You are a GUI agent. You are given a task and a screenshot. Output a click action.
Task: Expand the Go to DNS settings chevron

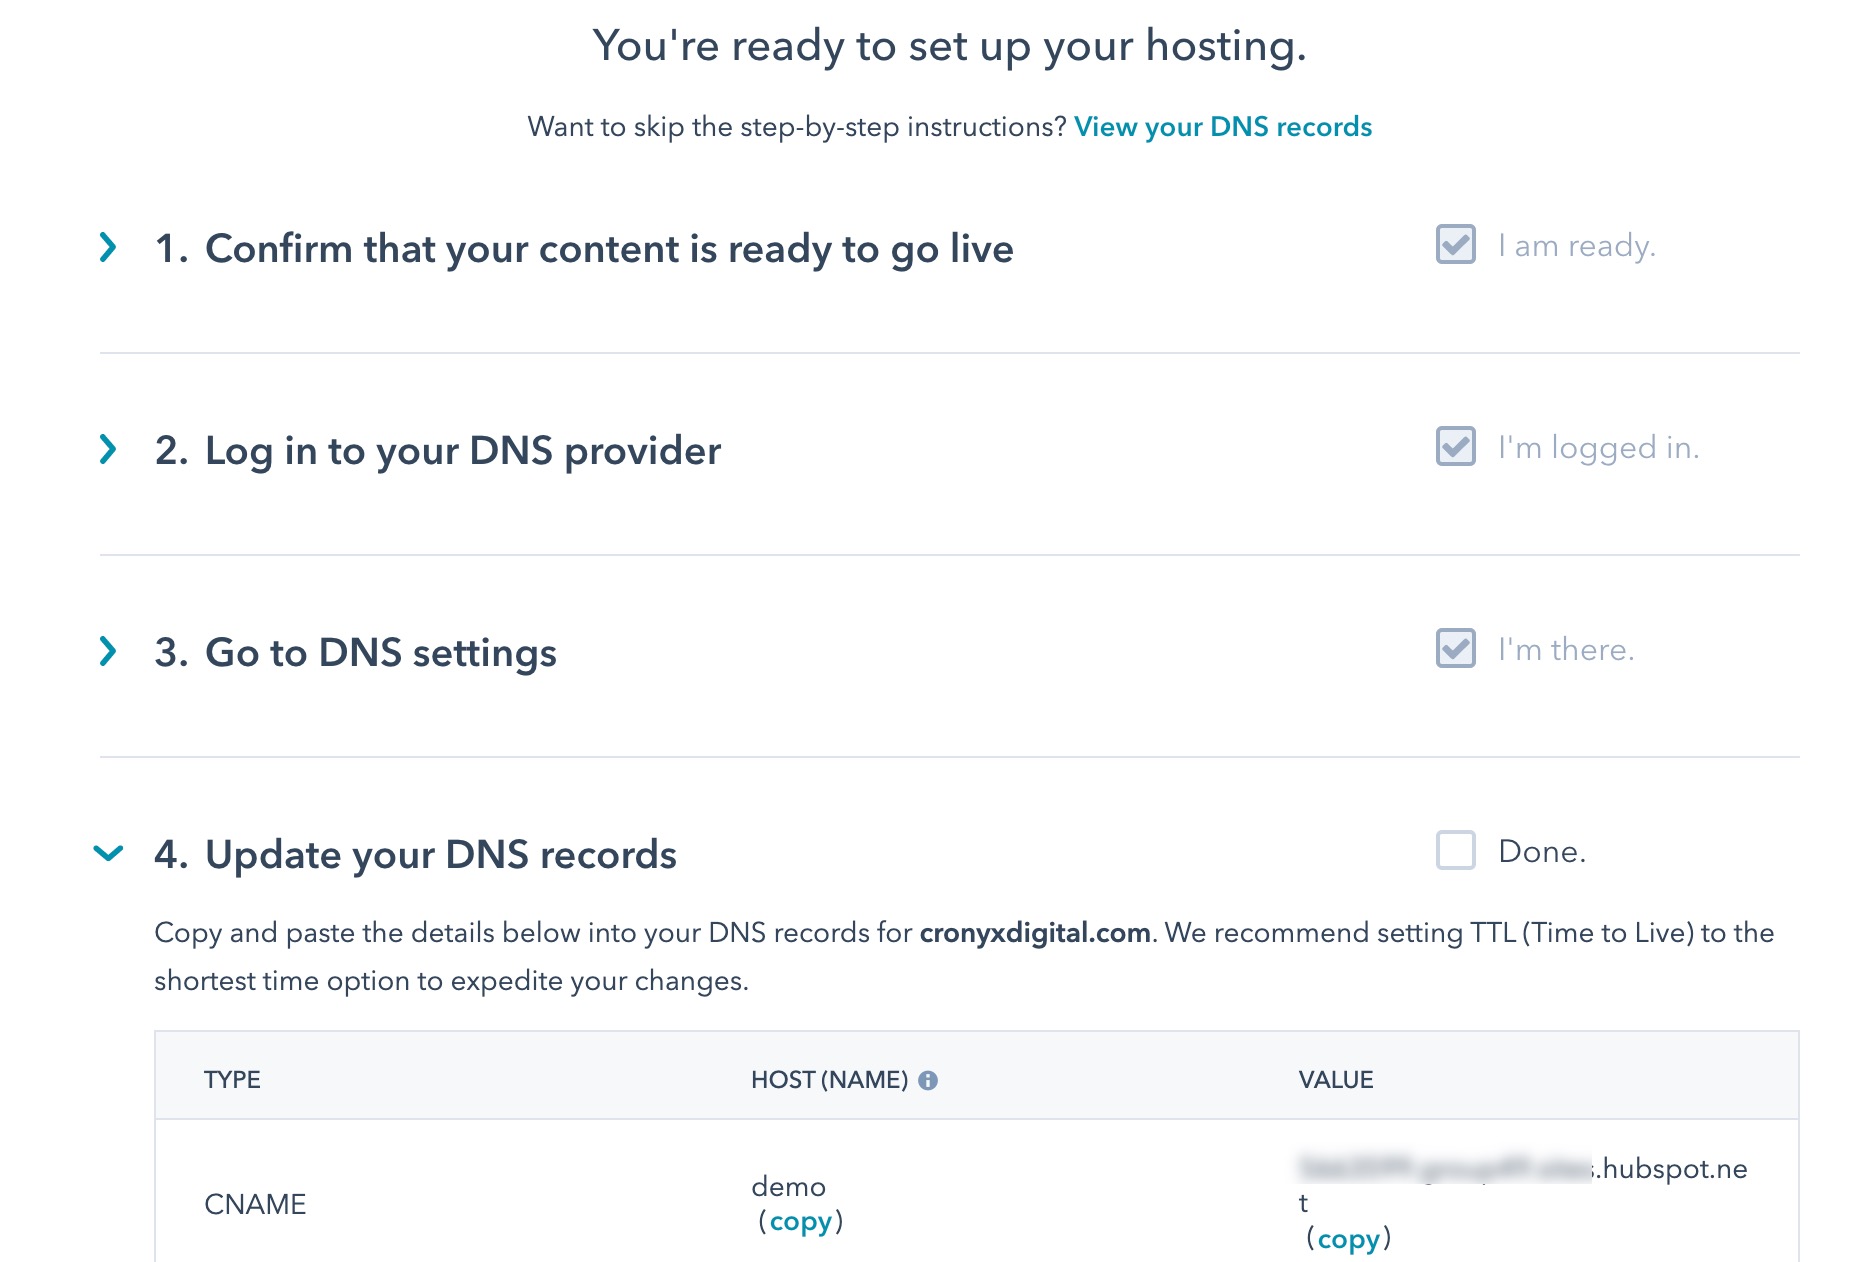coord(108,651)
